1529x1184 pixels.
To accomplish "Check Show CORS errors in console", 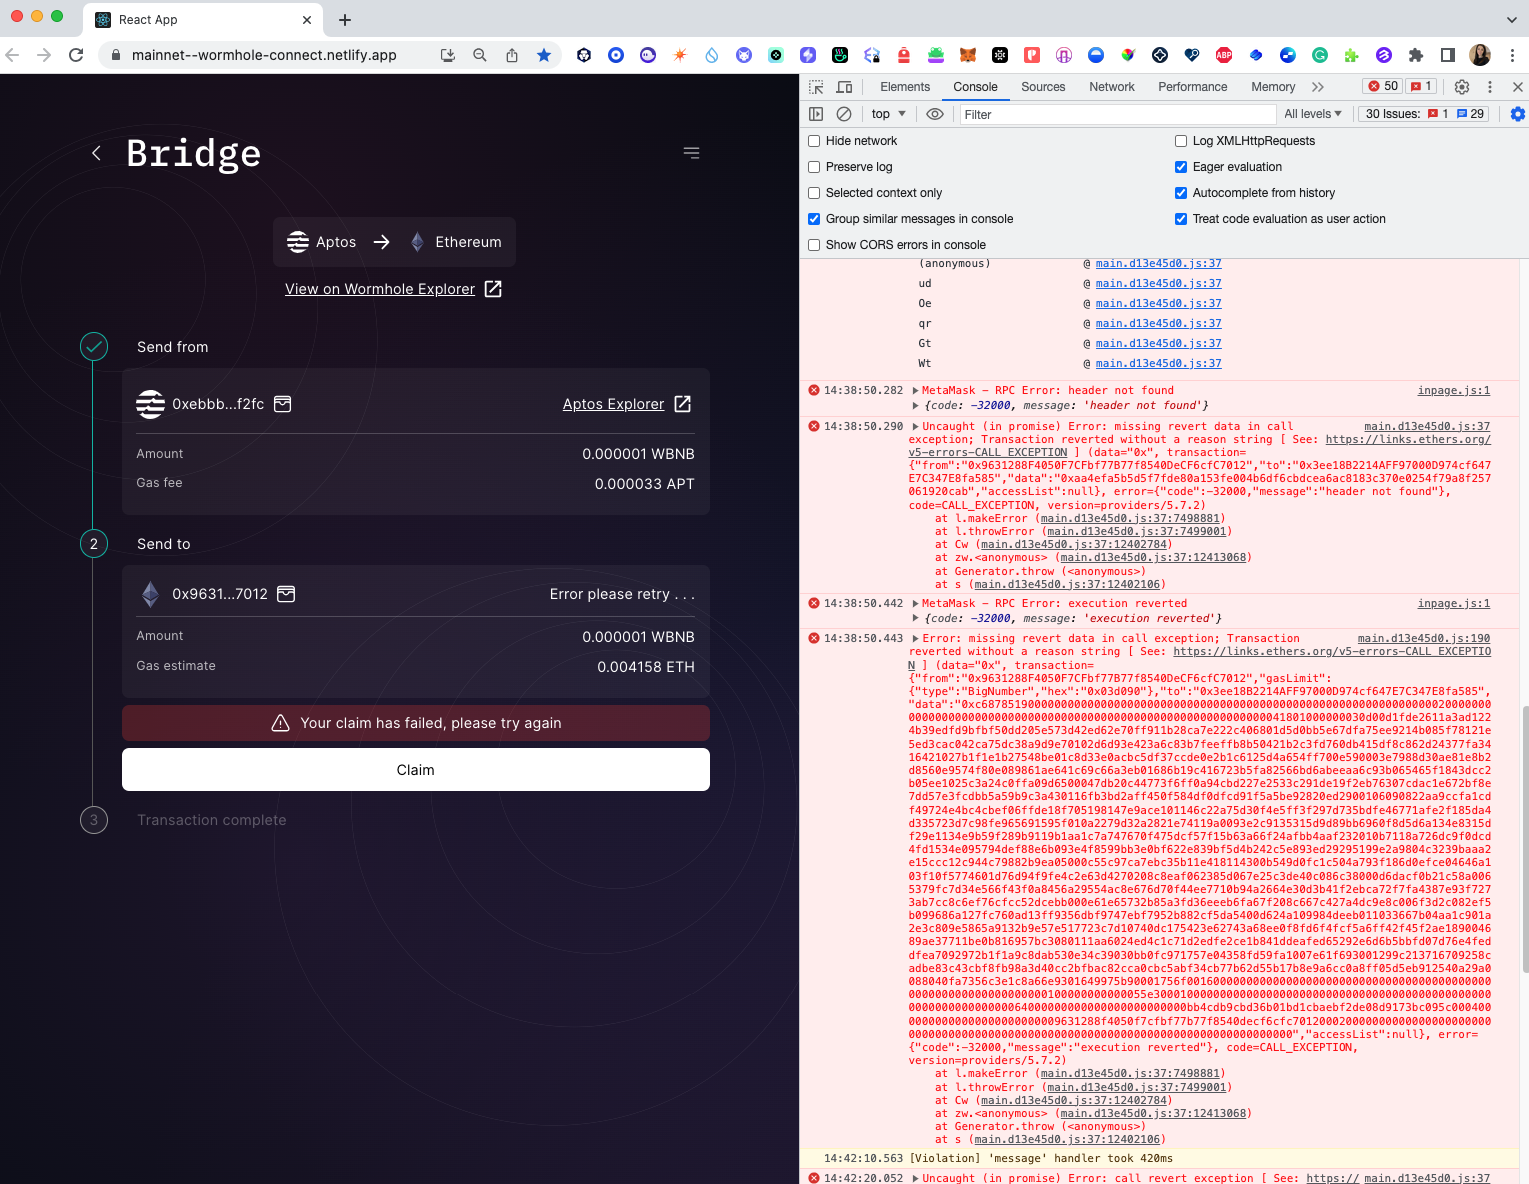I will (x=813, y=244).
